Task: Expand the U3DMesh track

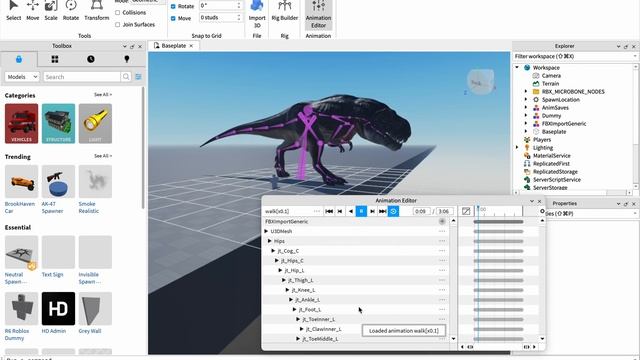Action: coord(267,231)
